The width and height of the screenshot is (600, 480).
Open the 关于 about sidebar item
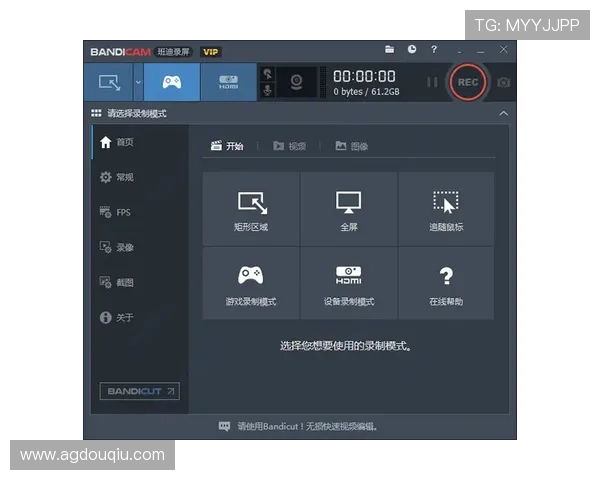click(x=140, y=317)
